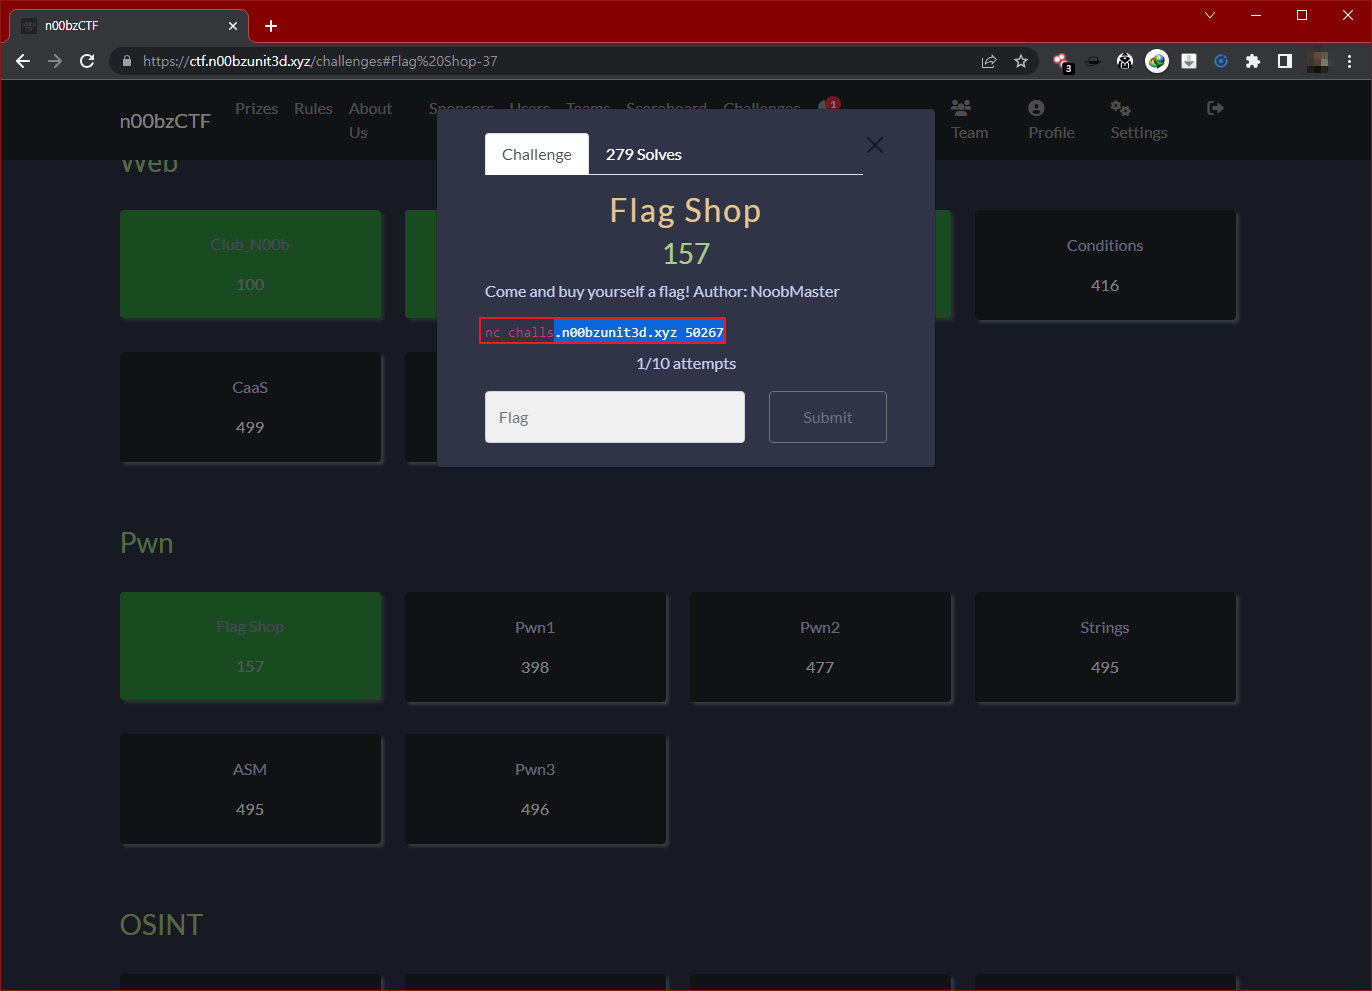Image resolution: width=1372 pixels, height=991 pixels.
Task: Click the black-and-white mask extension icon
Action: pos(1125,61)
